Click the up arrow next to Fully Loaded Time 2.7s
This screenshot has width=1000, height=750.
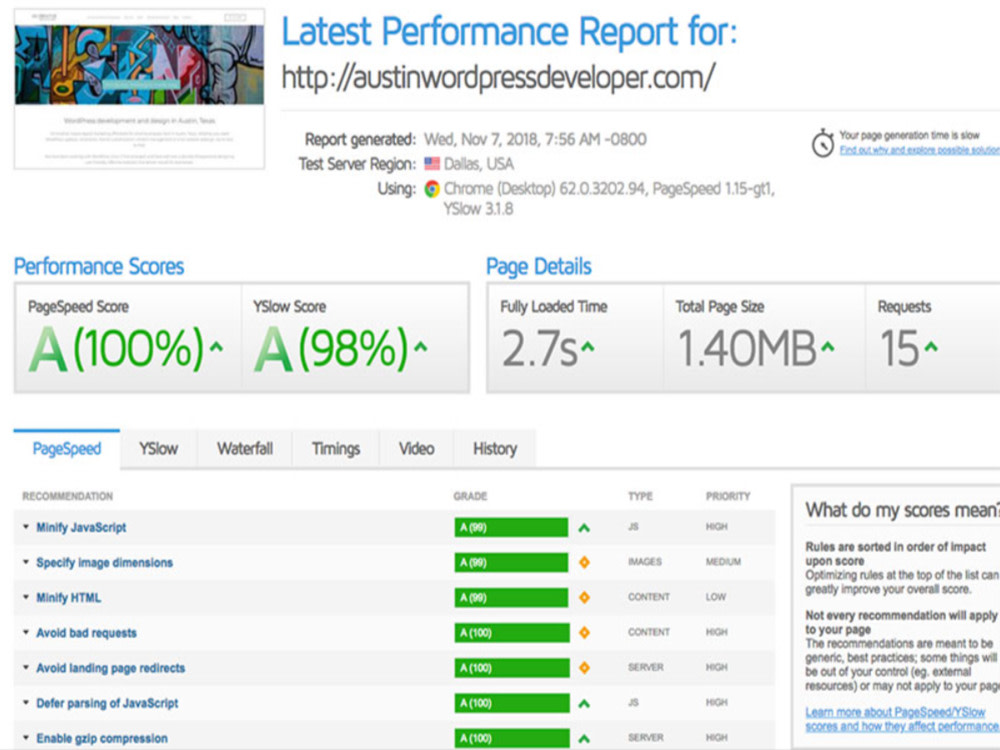tap(587, 347)
